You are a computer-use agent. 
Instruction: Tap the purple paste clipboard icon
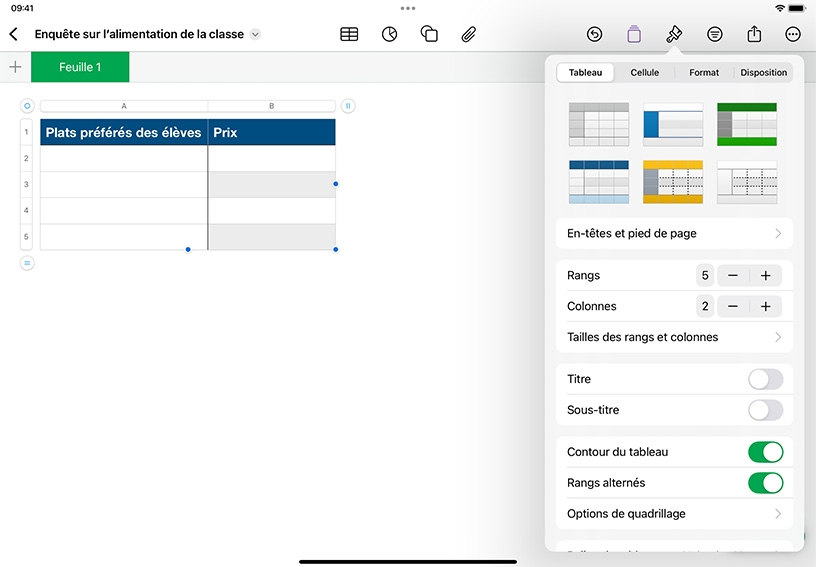click(x=634, y=34)
